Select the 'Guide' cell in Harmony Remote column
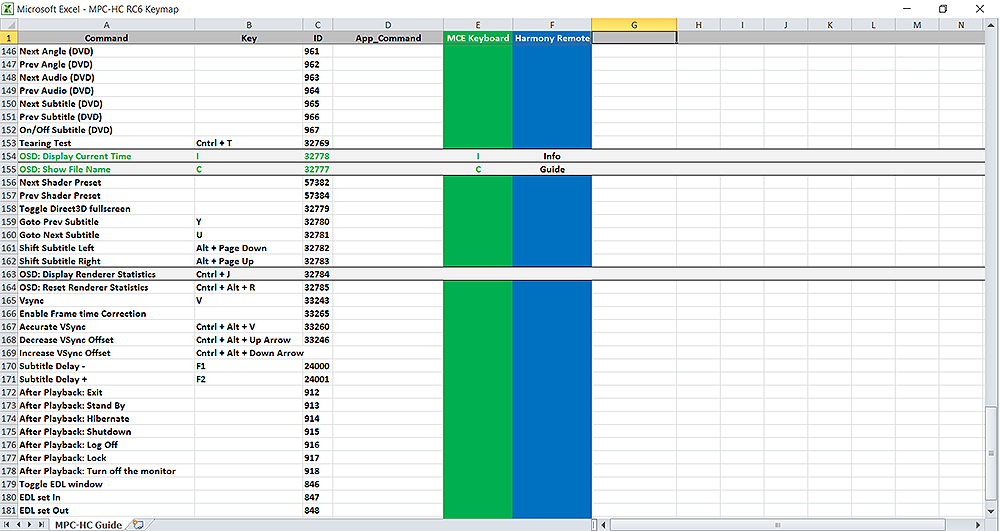Screen dimensions: 1000x531 pos(552,170)
